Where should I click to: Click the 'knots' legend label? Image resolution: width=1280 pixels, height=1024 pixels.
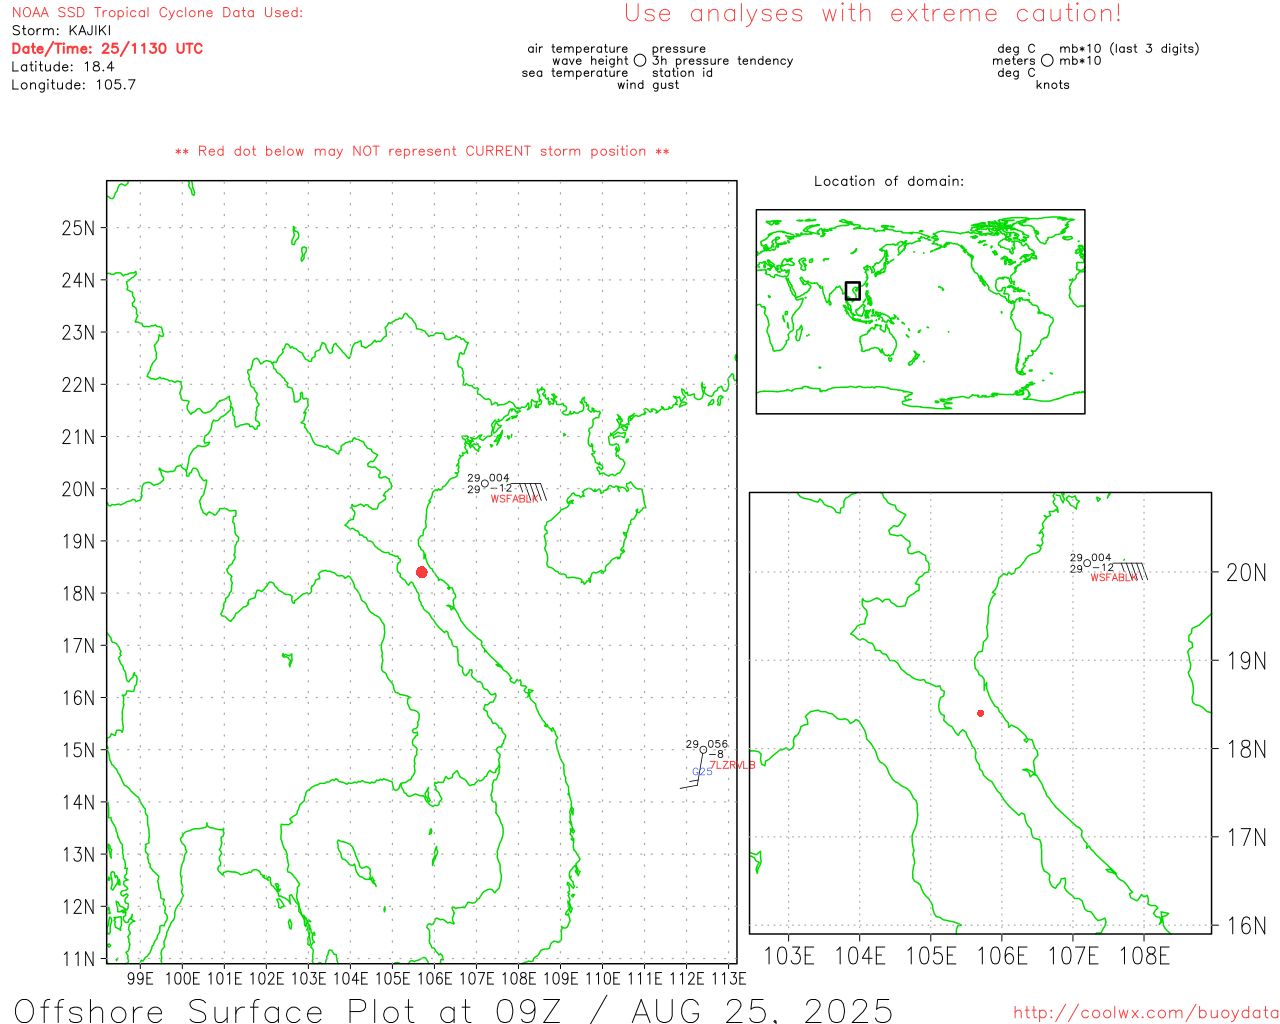click(x=1053, y=85)
